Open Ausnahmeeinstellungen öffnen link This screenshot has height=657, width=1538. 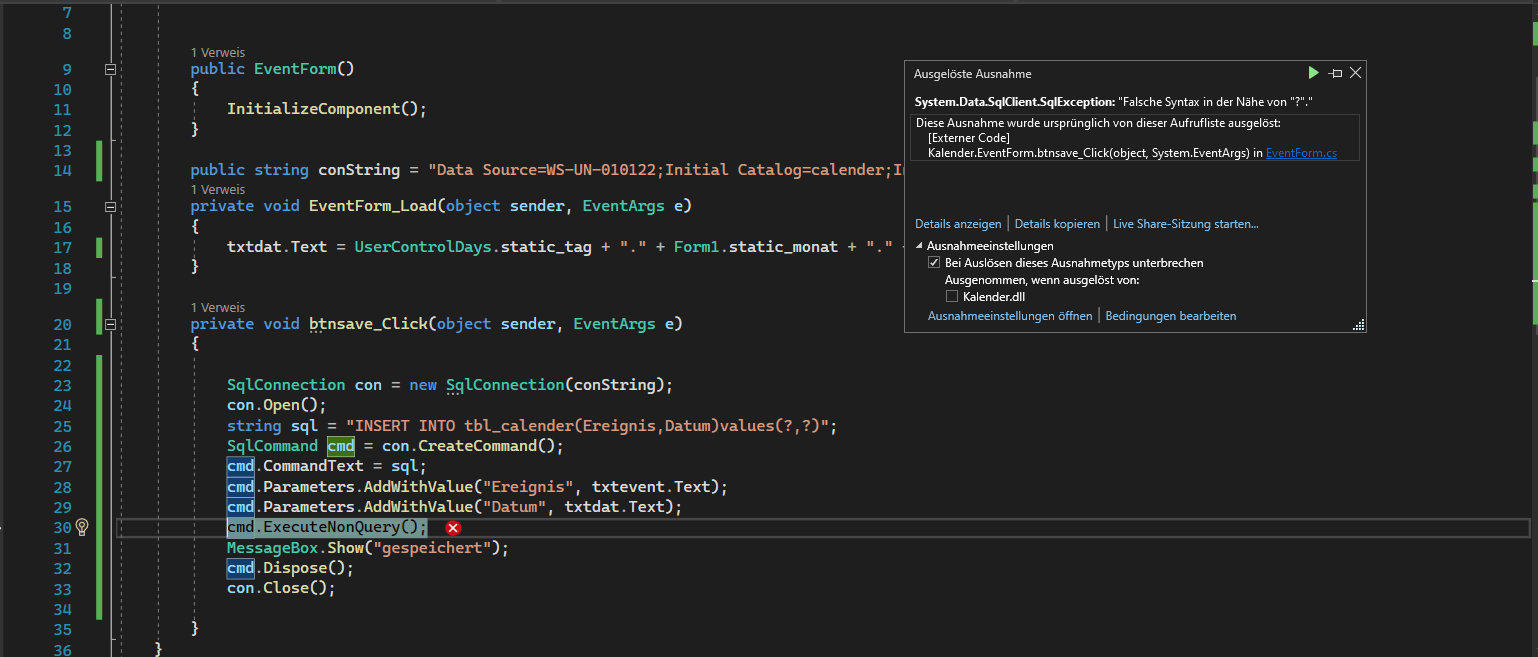point(1010,316)
